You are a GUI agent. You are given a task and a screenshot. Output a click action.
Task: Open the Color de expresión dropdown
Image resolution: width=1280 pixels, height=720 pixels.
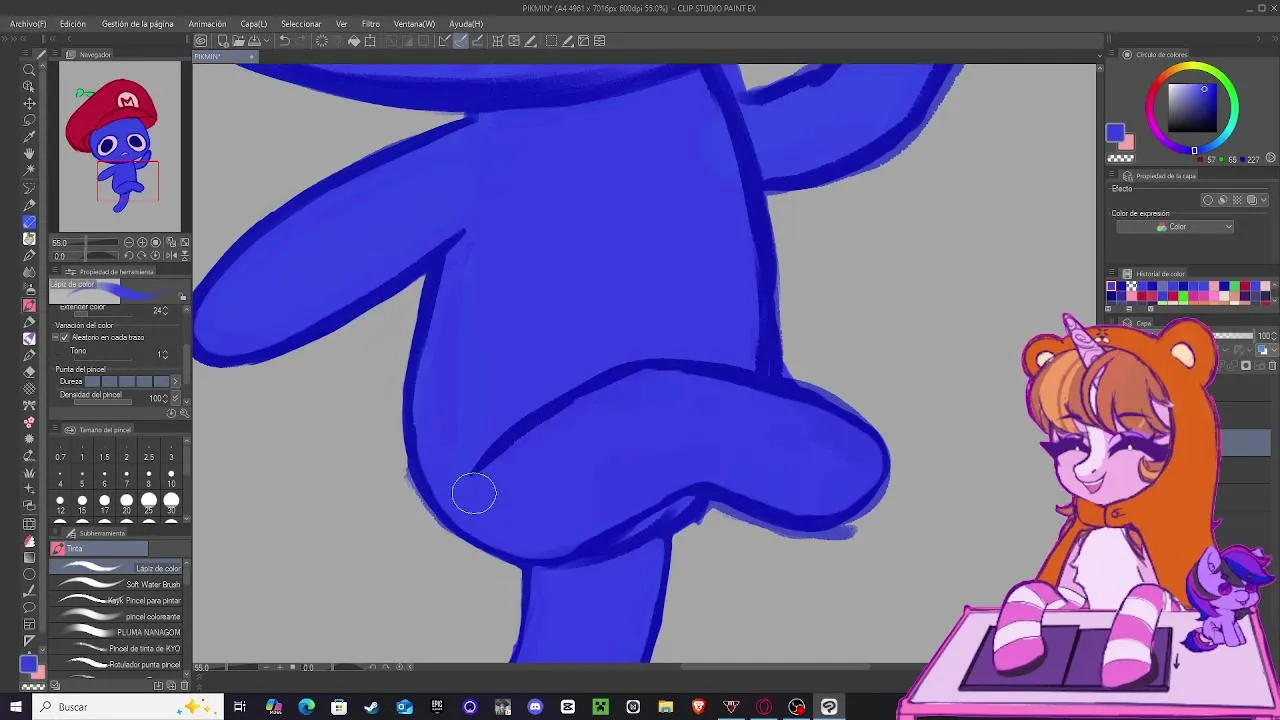tap(1174, 227)
